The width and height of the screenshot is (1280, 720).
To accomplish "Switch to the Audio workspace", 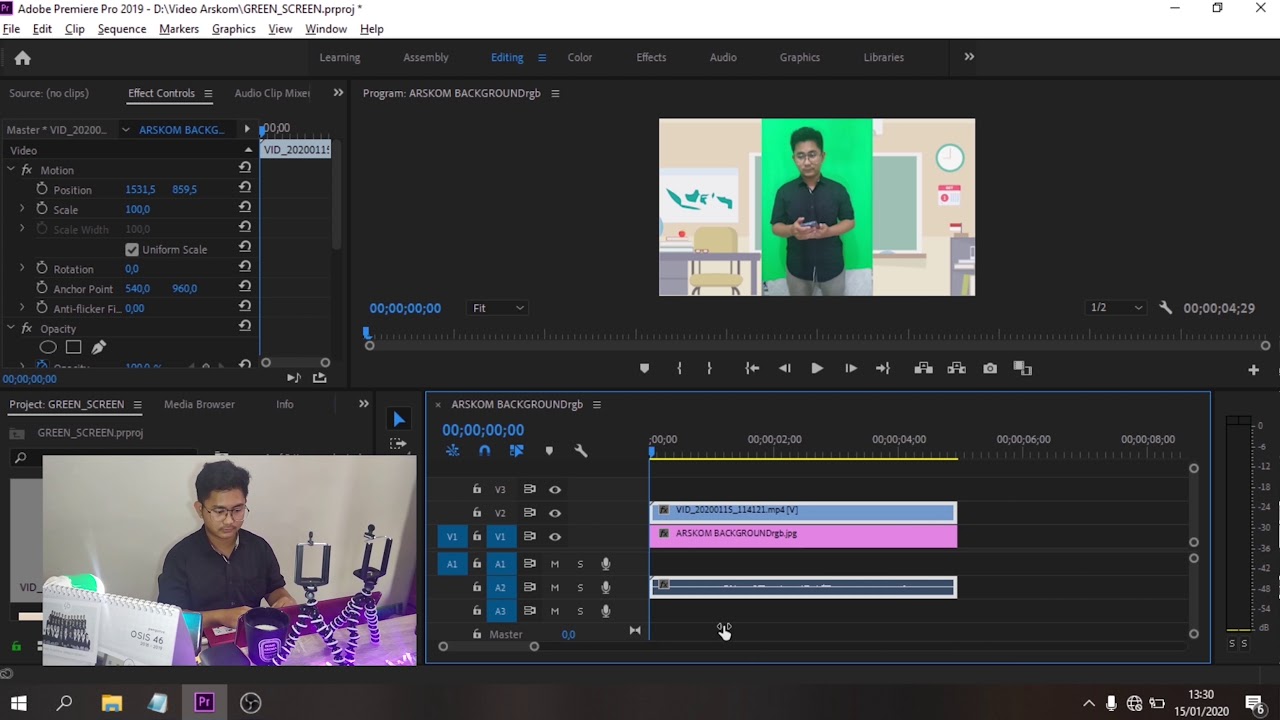I will point(723,57).
